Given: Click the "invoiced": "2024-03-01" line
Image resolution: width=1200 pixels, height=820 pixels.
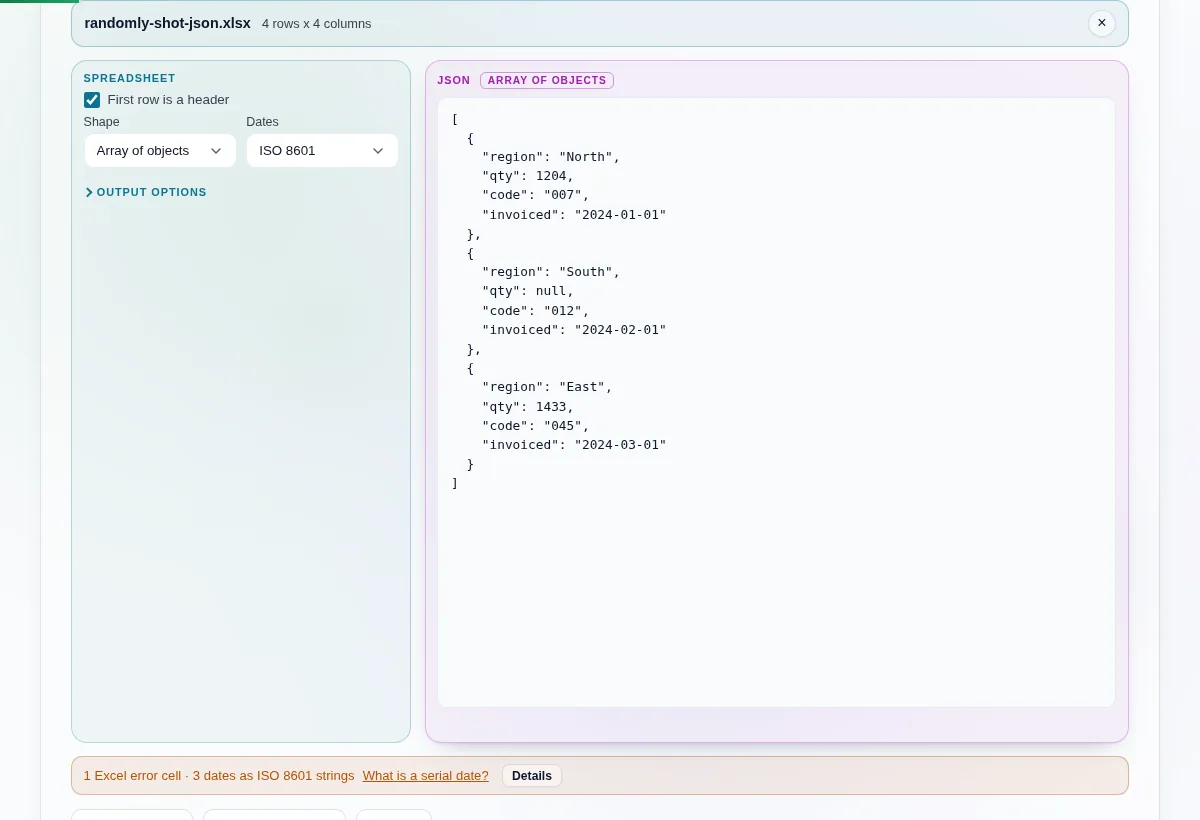Looking at the screenshot, I should click(x=574, y=445).
